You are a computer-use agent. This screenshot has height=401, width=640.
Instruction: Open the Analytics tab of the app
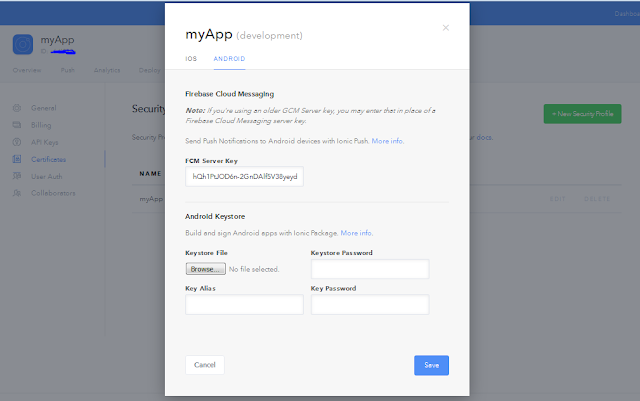pos(107,70)
